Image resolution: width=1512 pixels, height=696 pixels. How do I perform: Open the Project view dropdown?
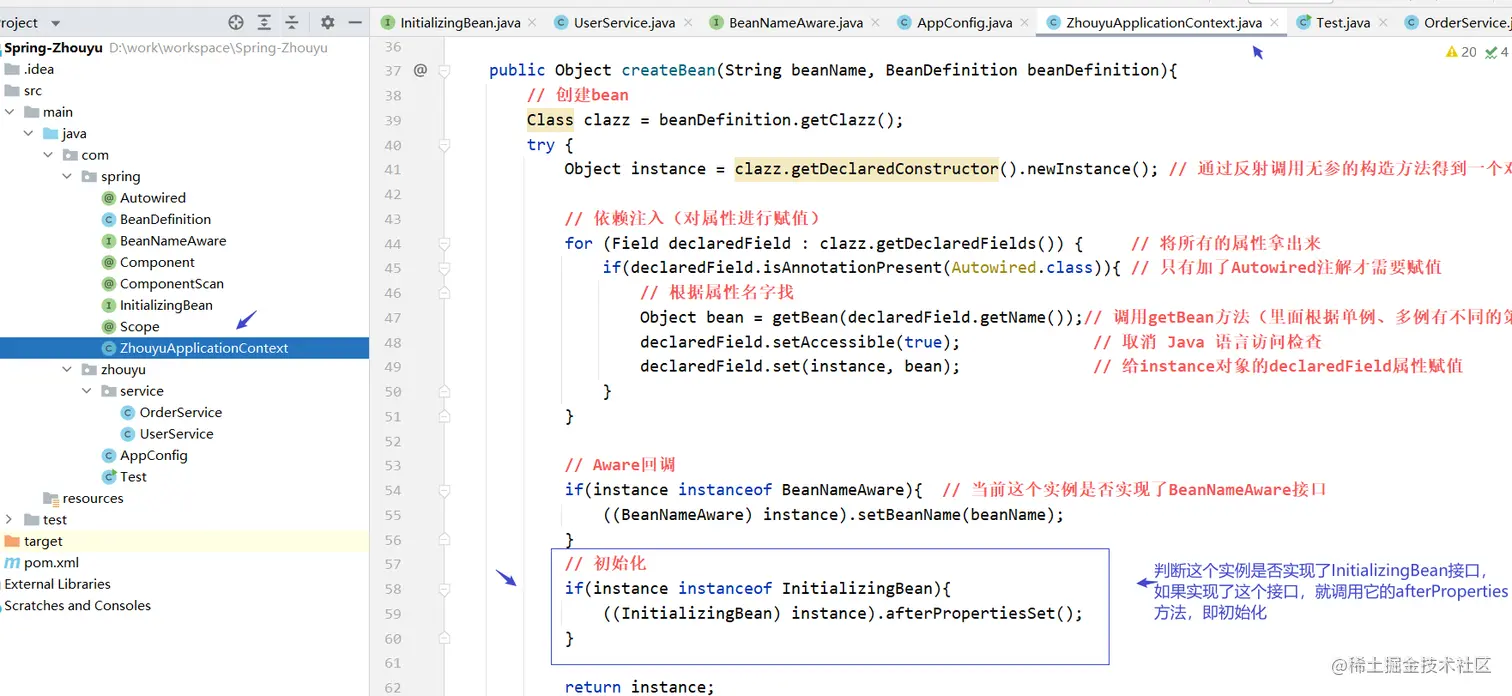coord(55,22)
